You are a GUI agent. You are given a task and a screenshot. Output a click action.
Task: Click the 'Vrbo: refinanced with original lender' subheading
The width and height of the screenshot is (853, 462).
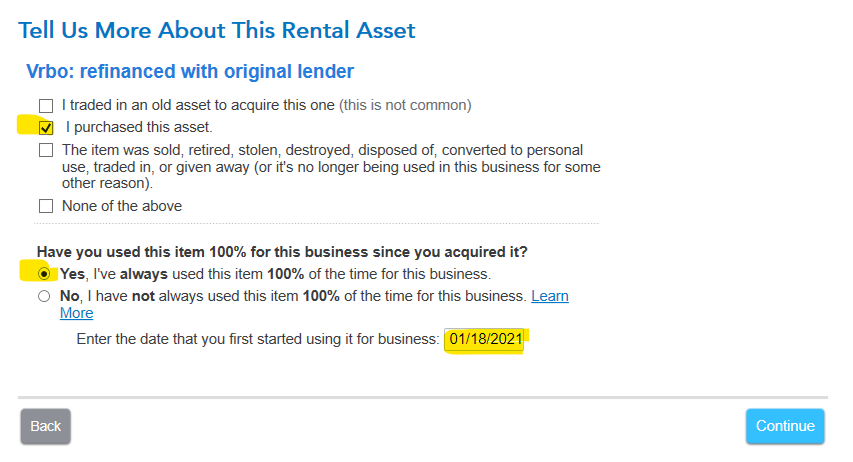(190, 71)
